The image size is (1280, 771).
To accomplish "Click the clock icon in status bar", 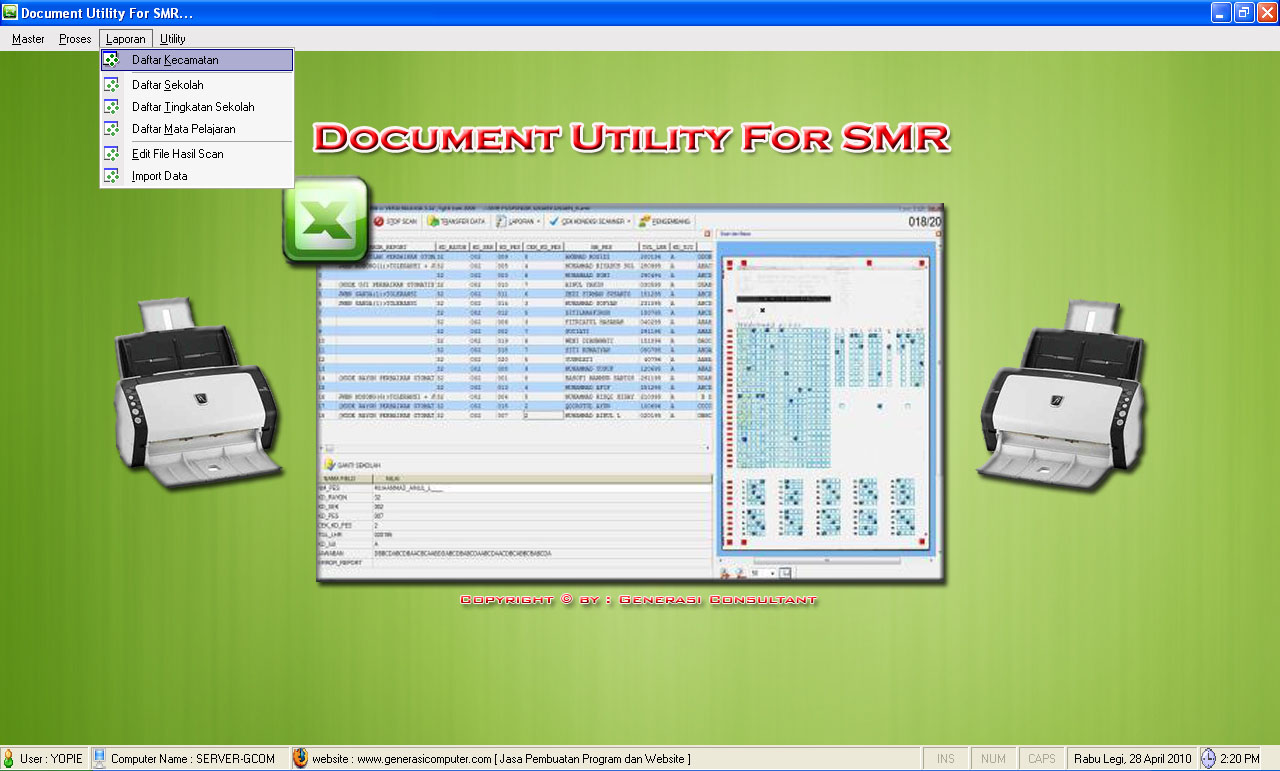I will tap(1208, 759).
